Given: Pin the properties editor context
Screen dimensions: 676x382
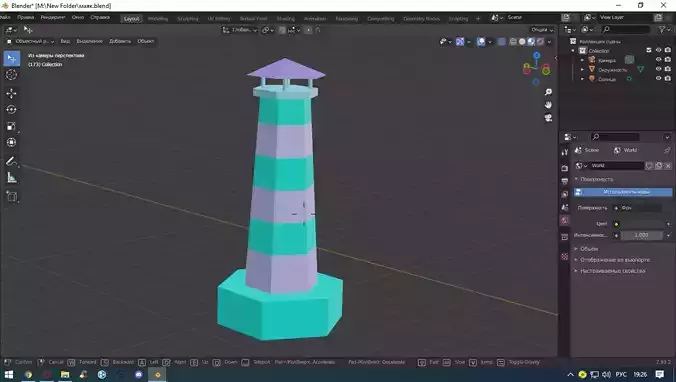Looking at the screenshot, I should click(667, 150).
